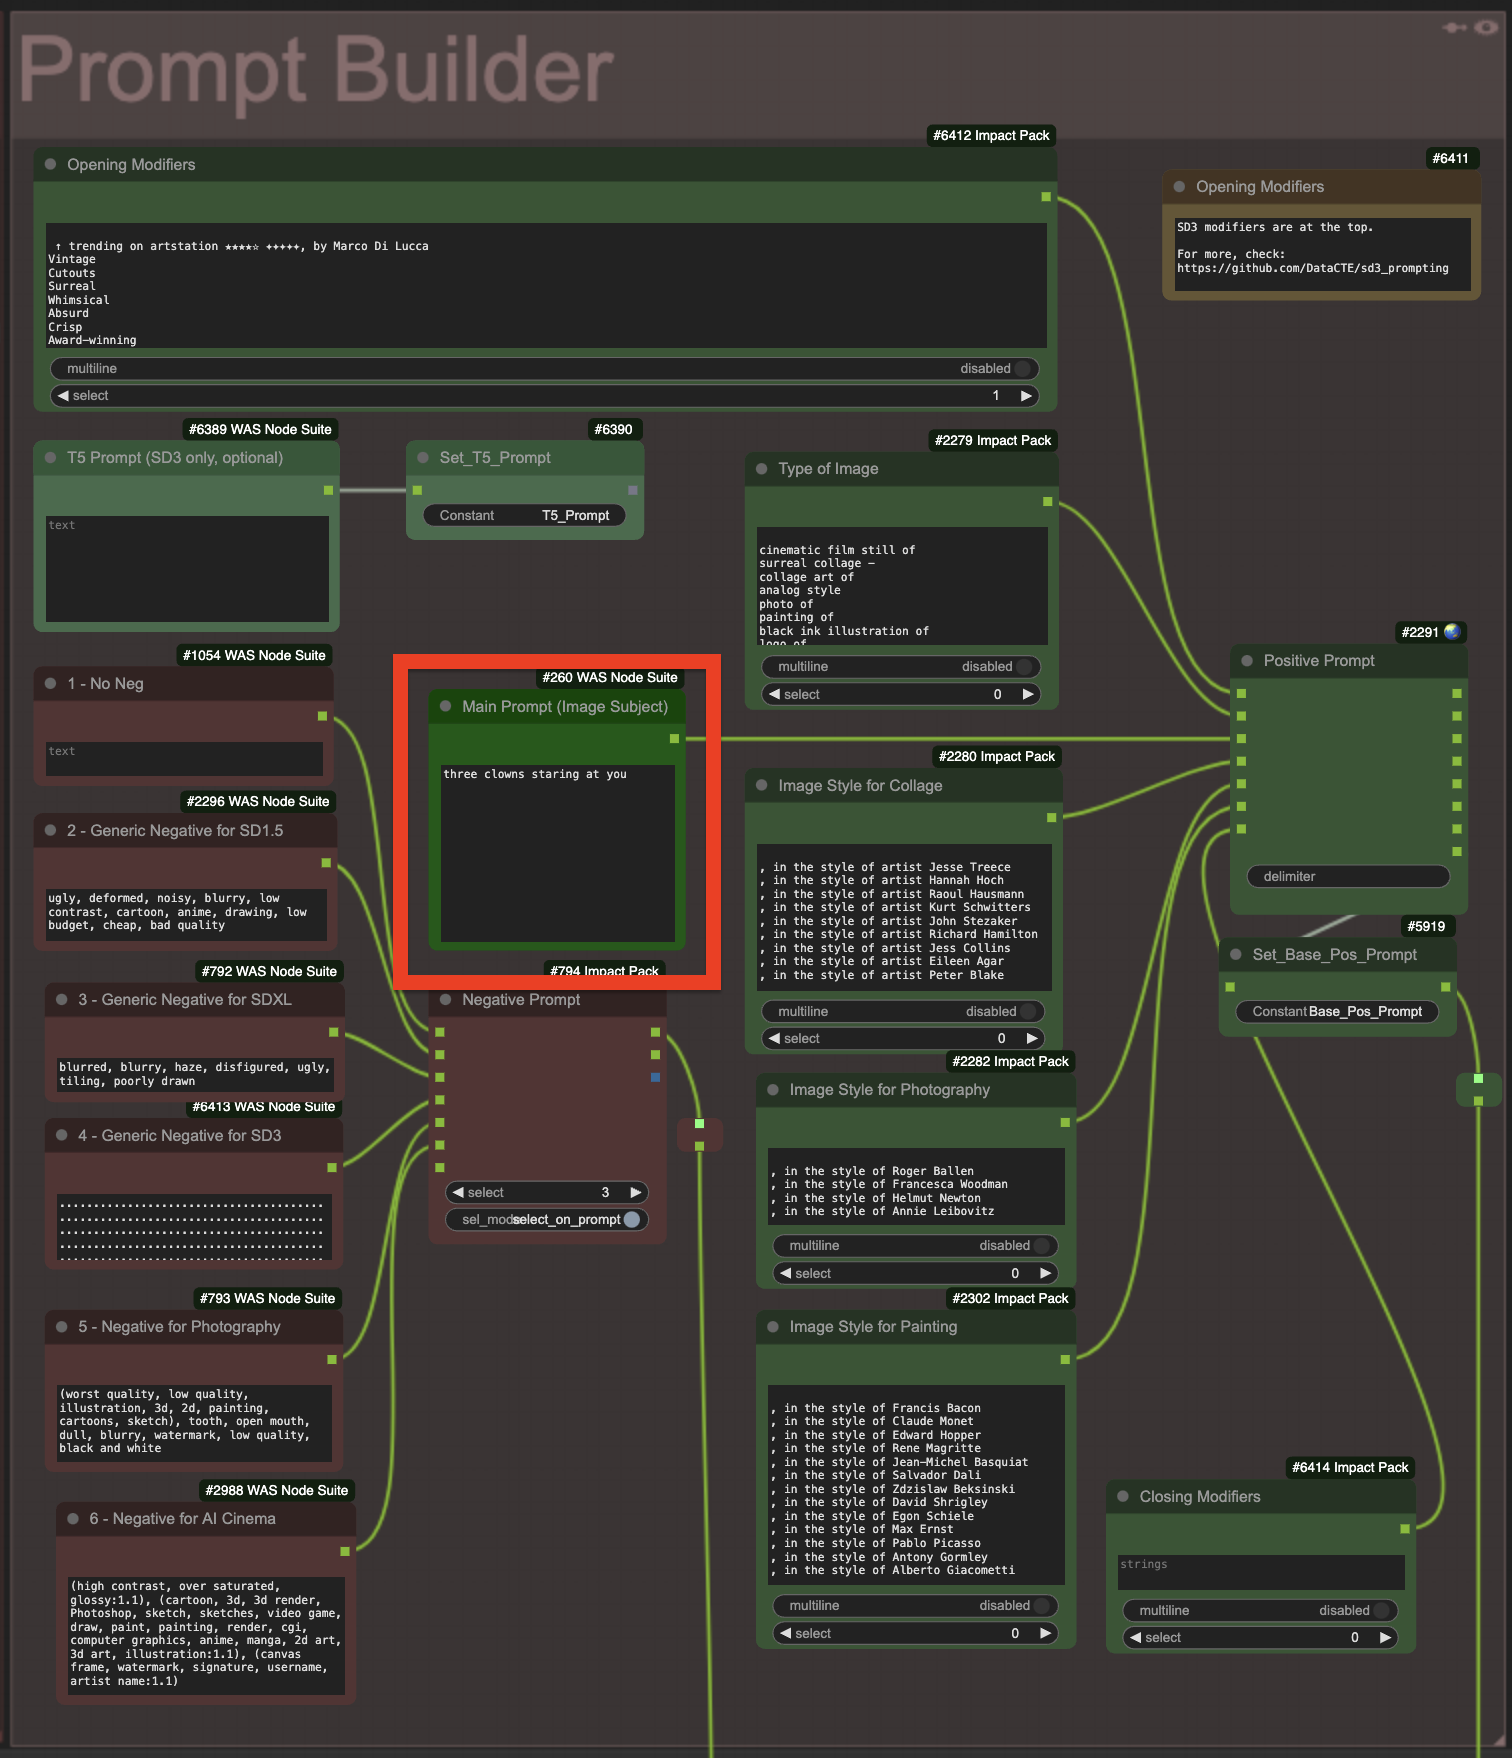The width and height of the screenshot is (1512, 1758).
Task: Toggle multiline in the left Opening Modifiers node
Action: (545, 369)
